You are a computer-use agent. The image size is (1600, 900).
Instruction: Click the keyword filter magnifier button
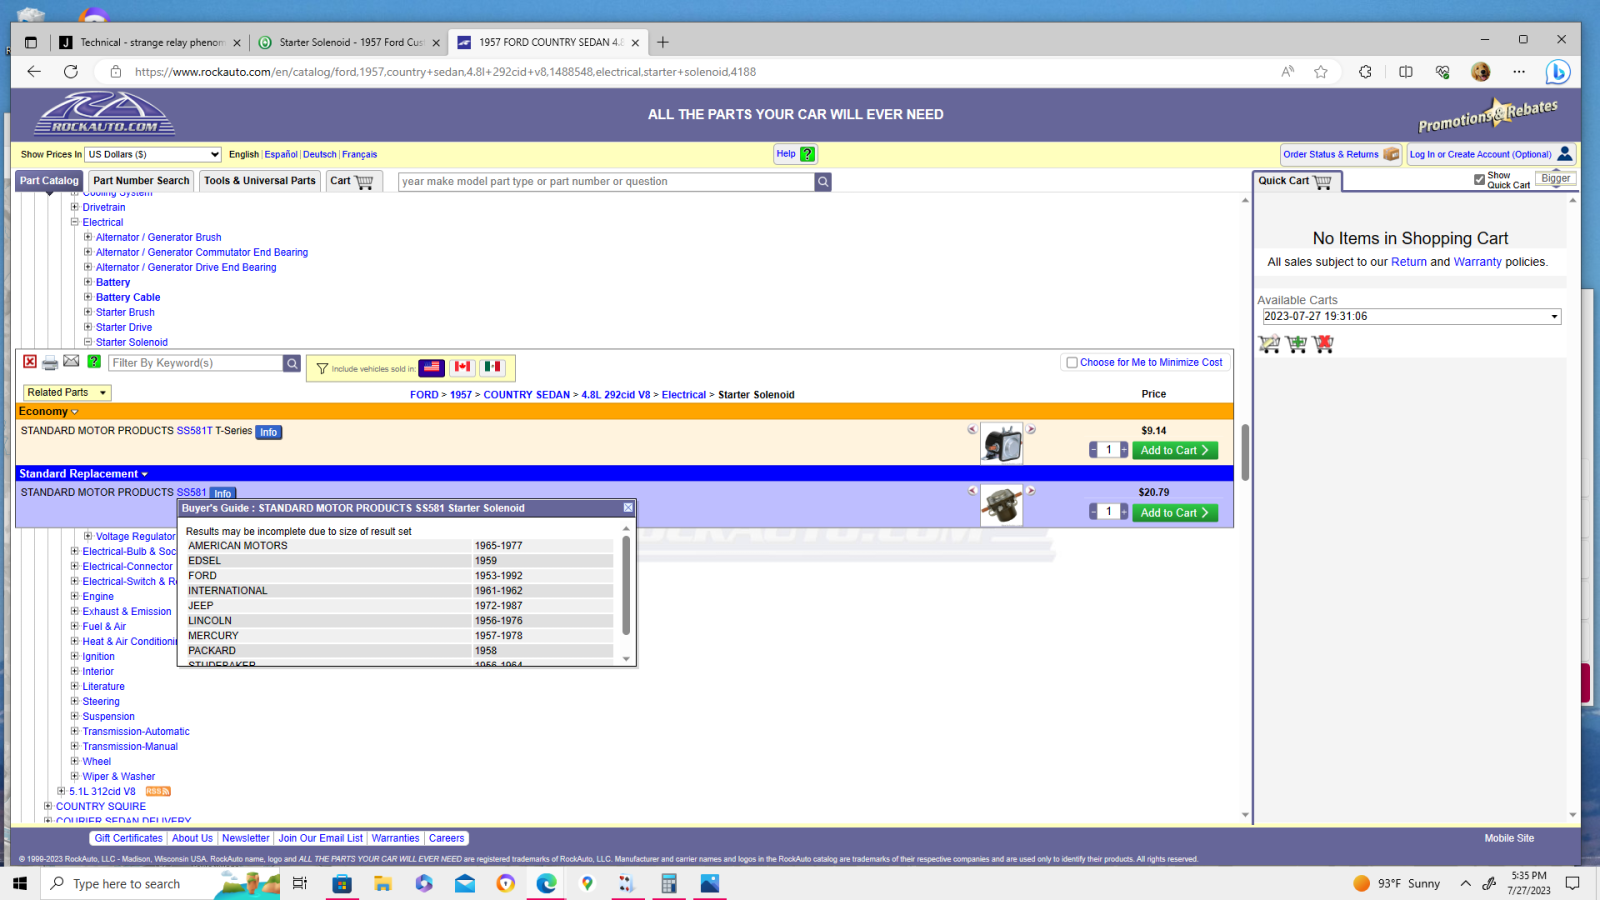point(292,363)
